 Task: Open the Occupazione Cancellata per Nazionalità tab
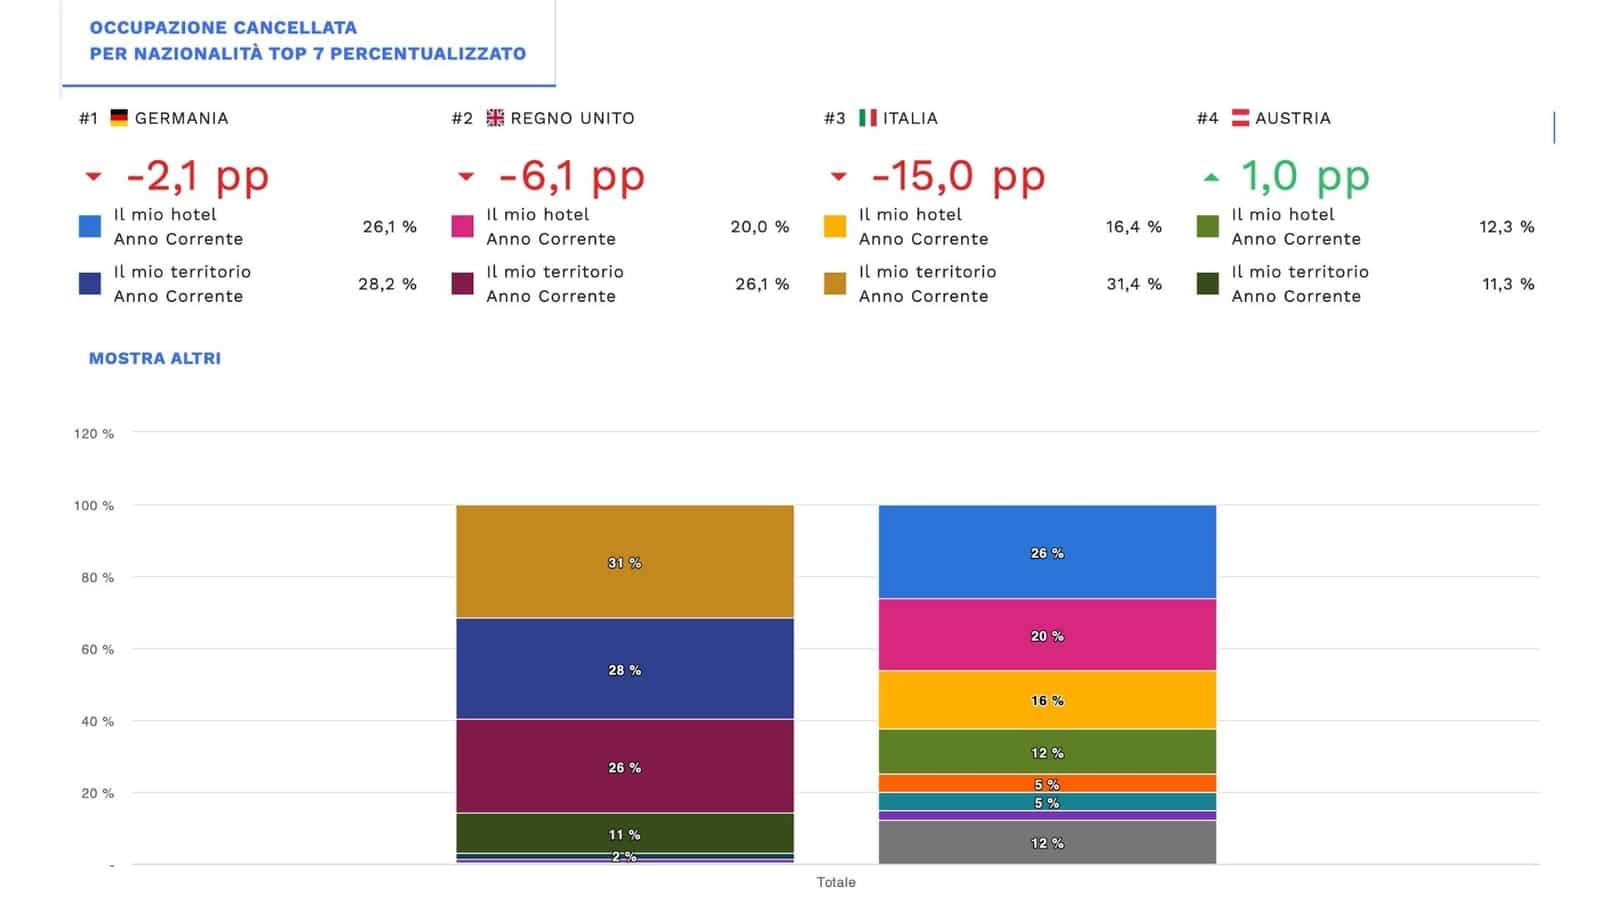pos(307,41)
